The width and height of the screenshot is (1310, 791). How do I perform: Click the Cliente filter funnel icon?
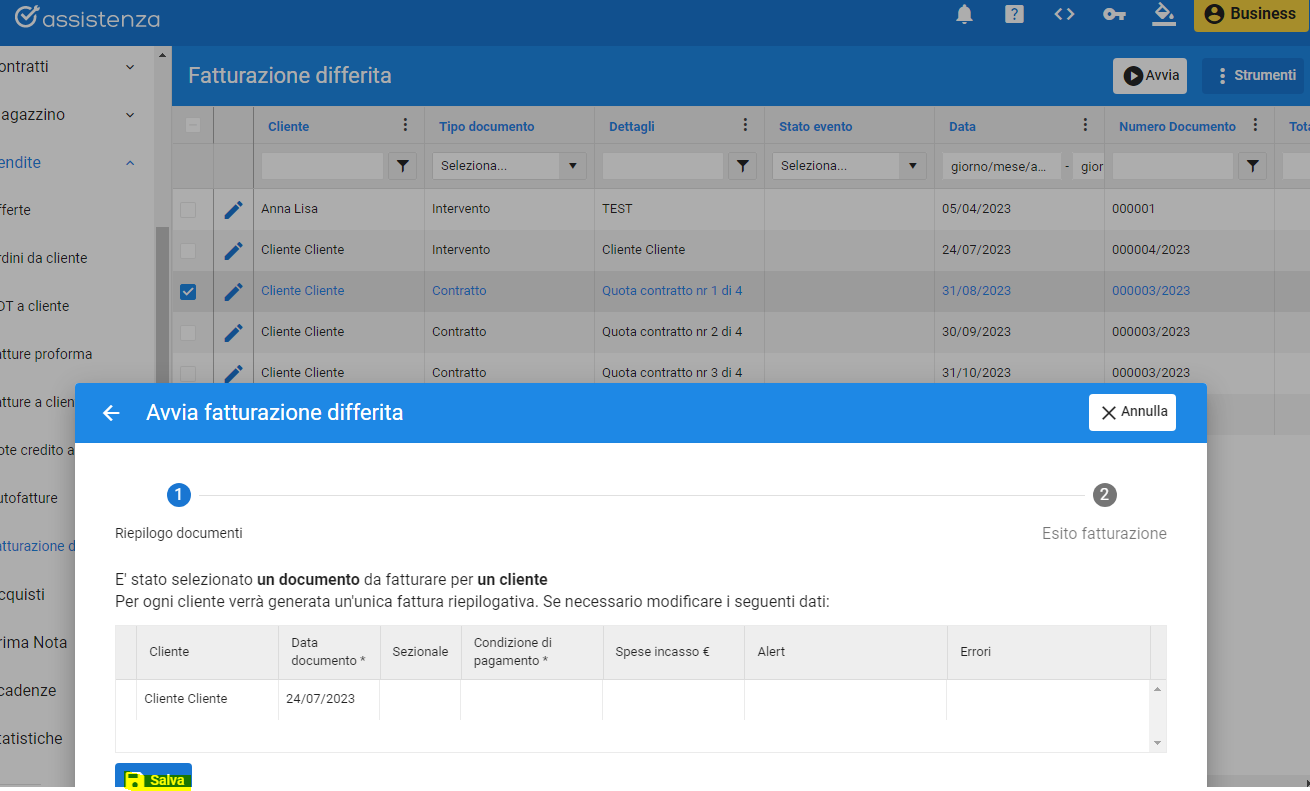click(x=402, y=166)
